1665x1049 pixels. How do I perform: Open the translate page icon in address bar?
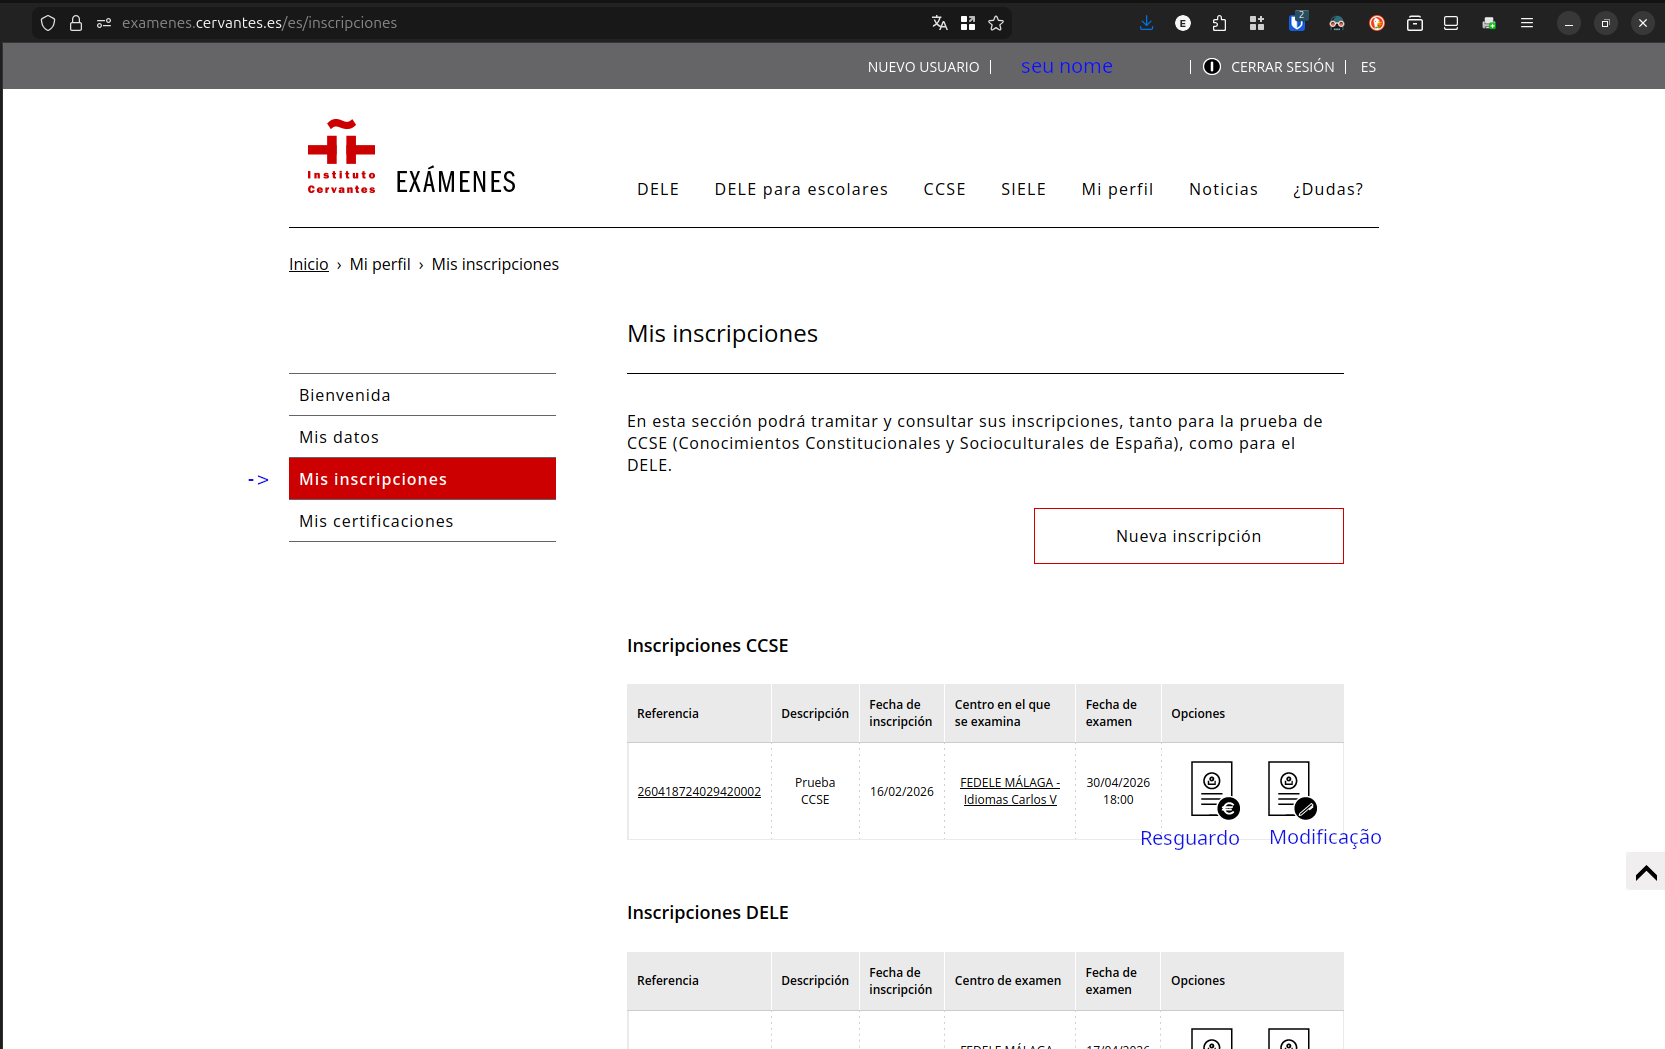938,22
